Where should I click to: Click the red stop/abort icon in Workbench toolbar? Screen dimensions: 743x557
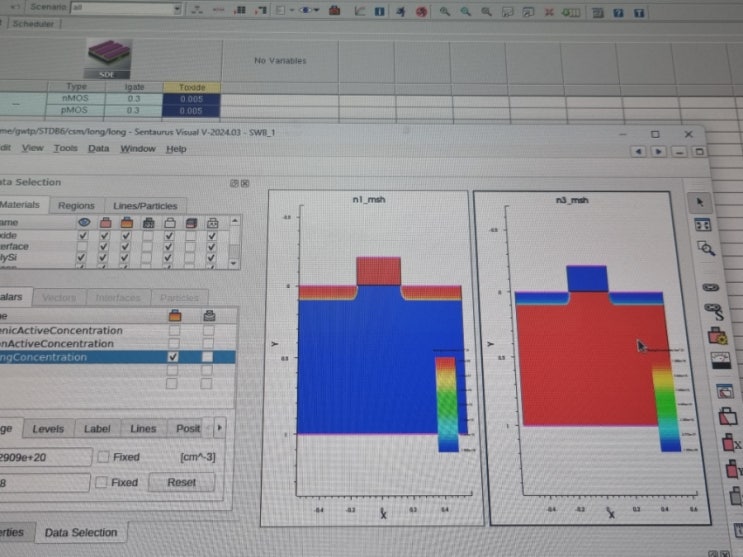(x=421, y=12)
